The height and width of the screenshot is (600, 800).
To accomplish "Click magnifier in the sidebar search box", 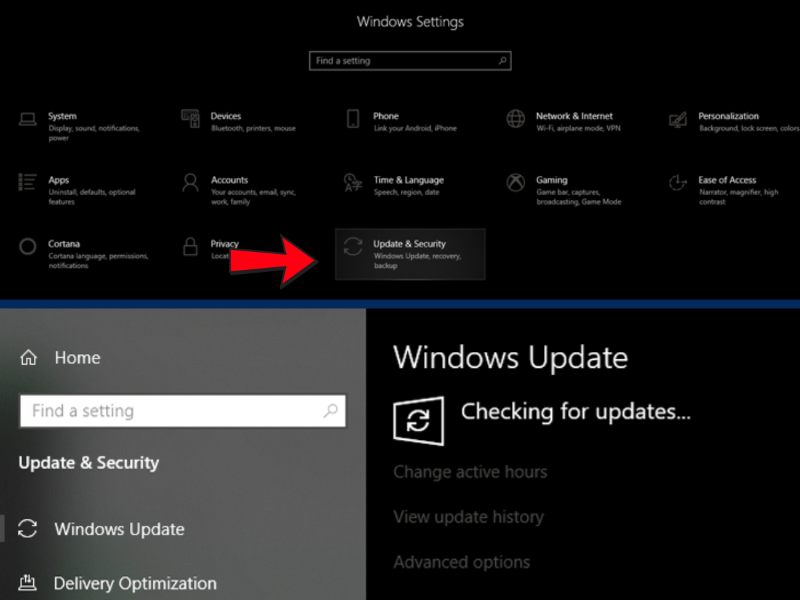I will (331, 410).
